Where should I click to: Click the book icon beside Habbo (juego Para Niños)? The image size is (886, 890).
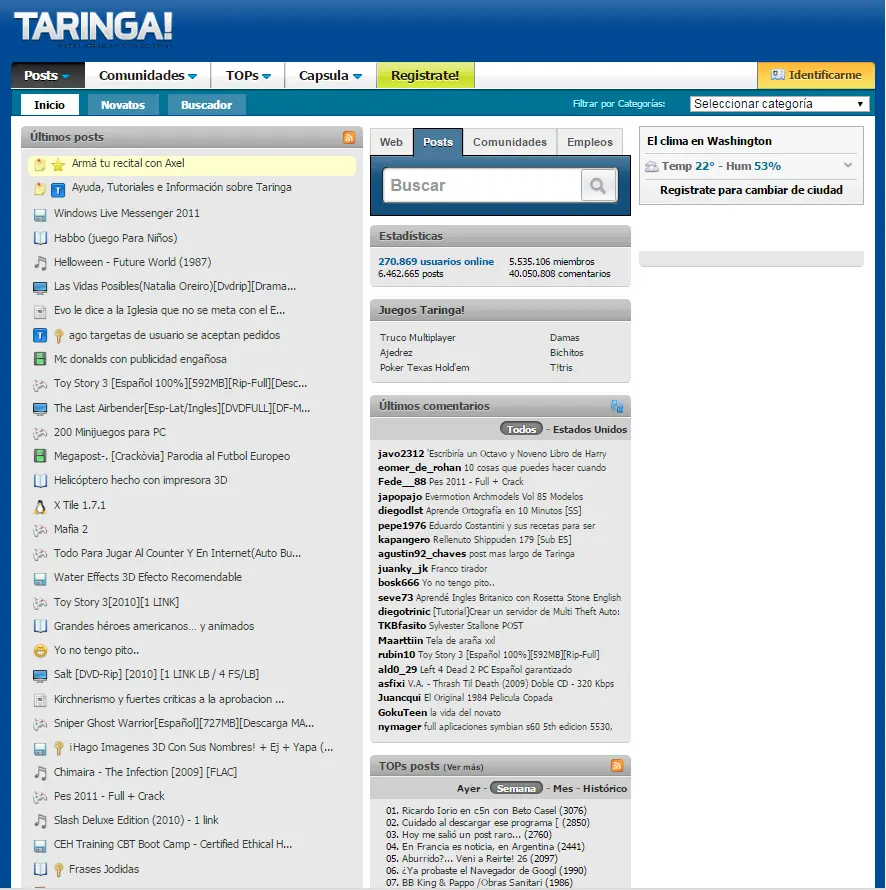pyautogui.click(x=40, y=238)
